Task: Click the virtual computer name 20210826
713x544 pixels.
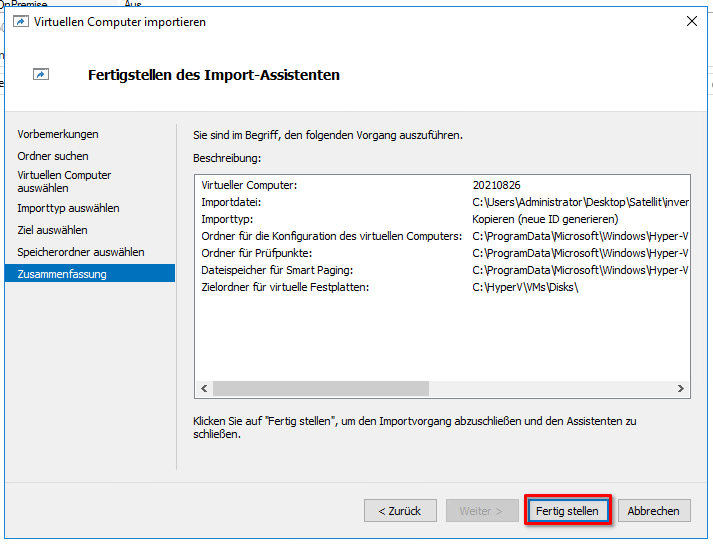Action: click(x=496, y=185)
